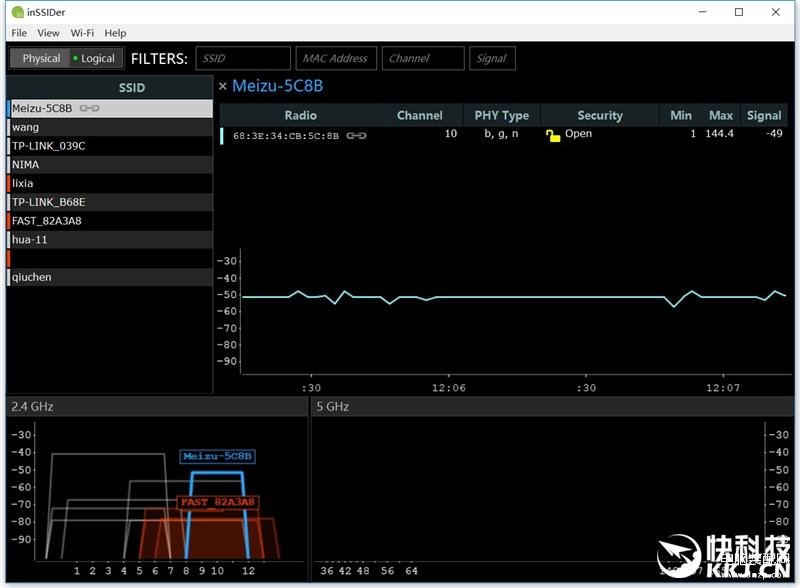The height and width of the screenshot is (588, 800).
Task: Open the Help menu
Action: 115,33
